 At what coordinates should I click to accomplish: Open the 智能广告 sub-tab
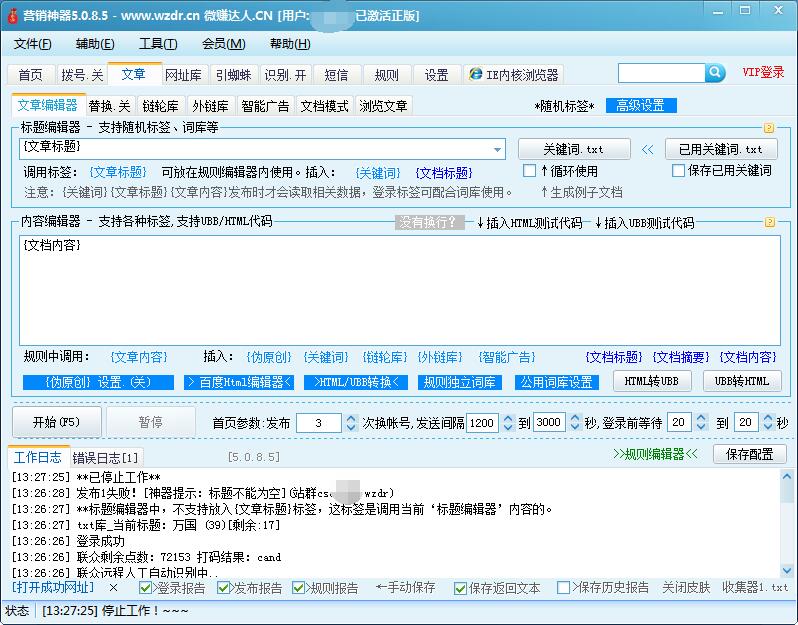(265, 106)
